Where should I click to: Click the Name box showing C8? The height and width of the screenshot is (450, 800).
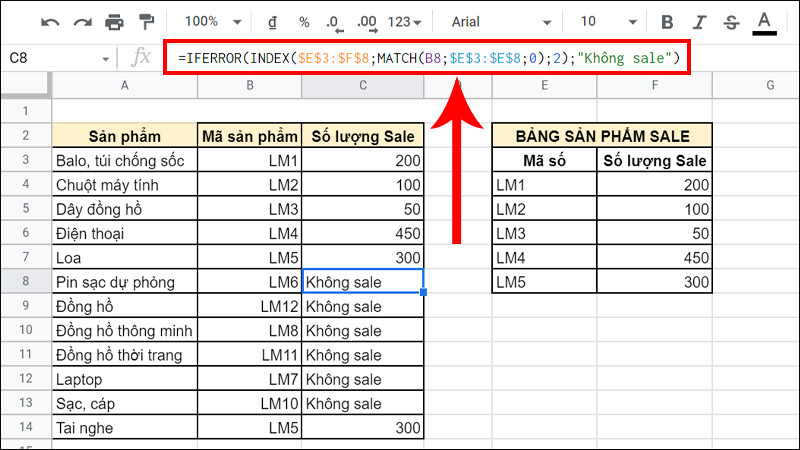(51, 58)
